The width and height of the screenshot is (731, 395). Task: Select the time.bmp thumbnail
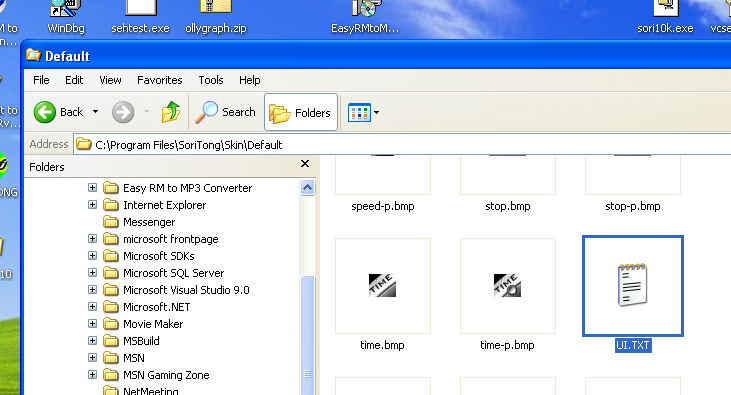383,286
